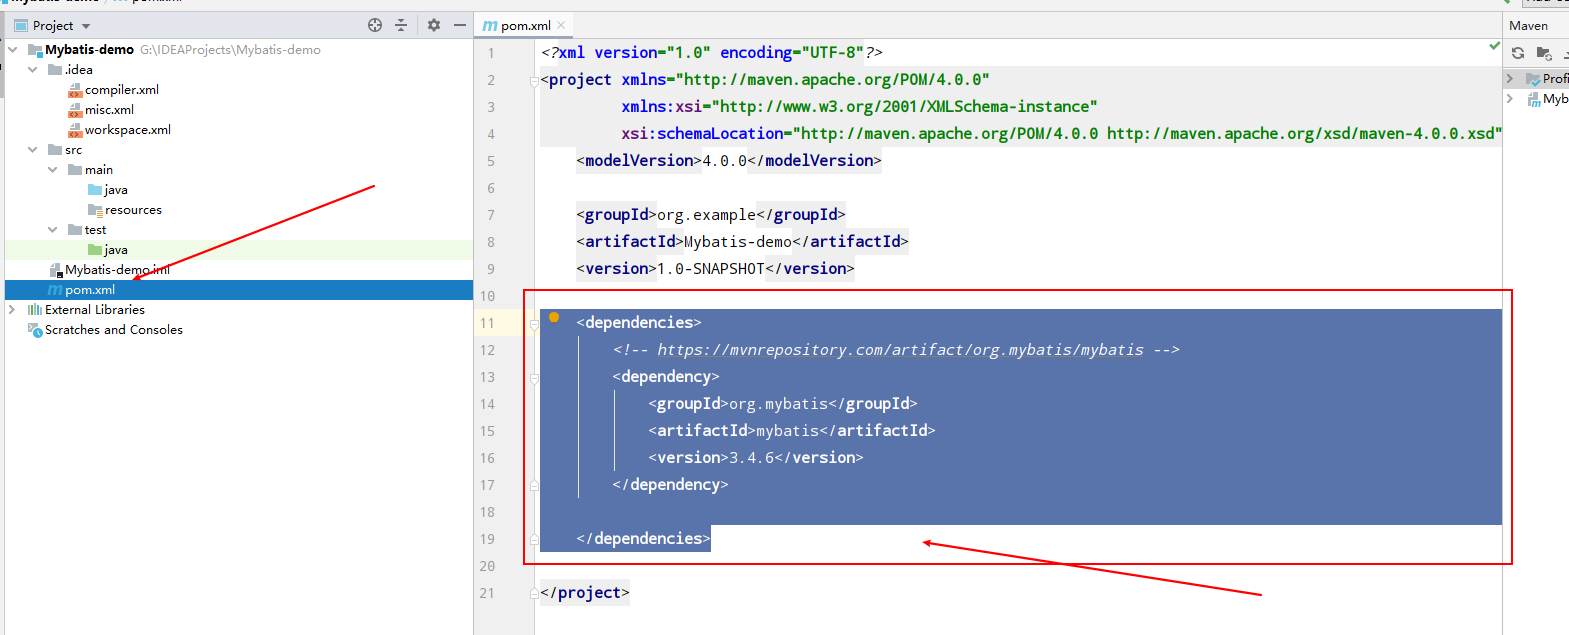Collapse the test folder node
Screen dimensions: 1569x635
(x=53, y=229)
